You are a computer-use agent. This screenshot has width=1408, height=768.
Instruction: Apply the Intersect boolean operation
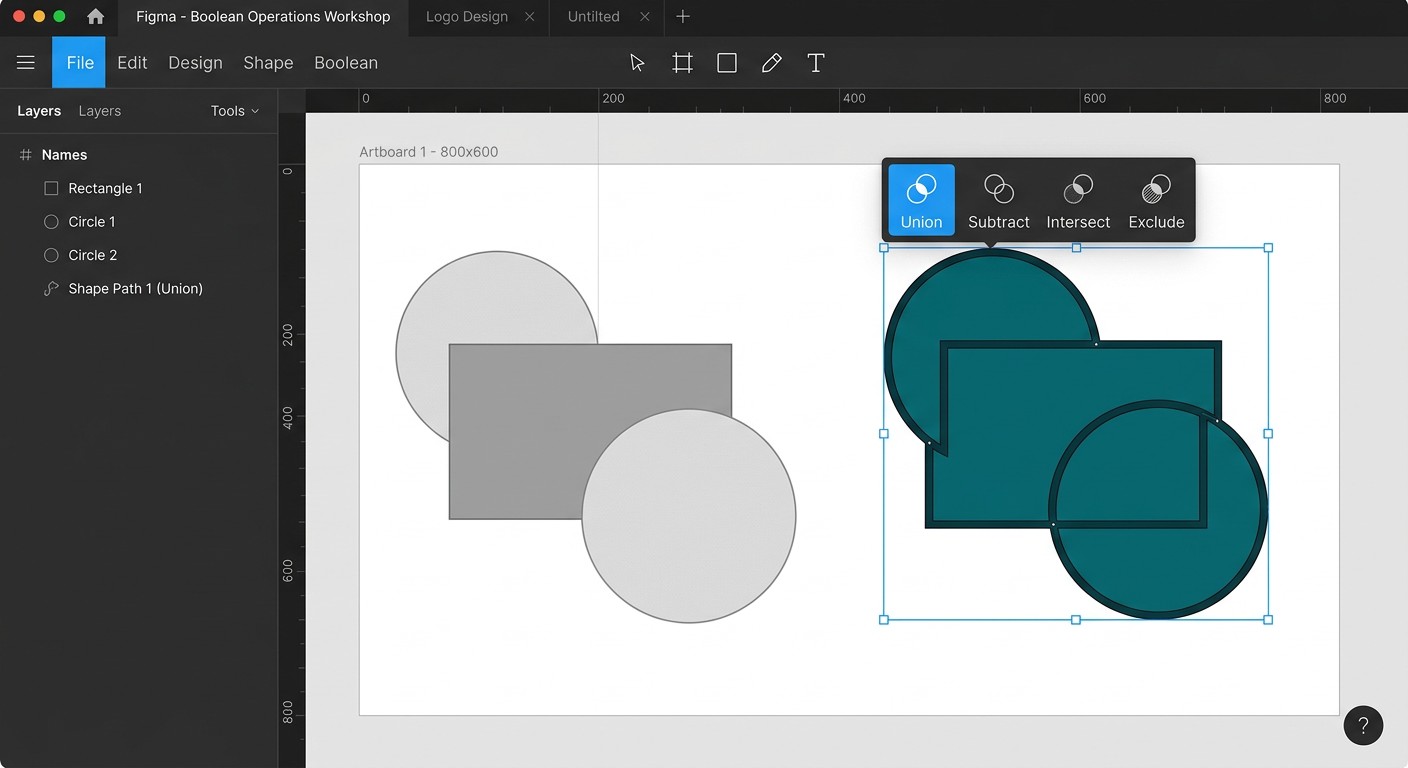(x=1078, y=200)
